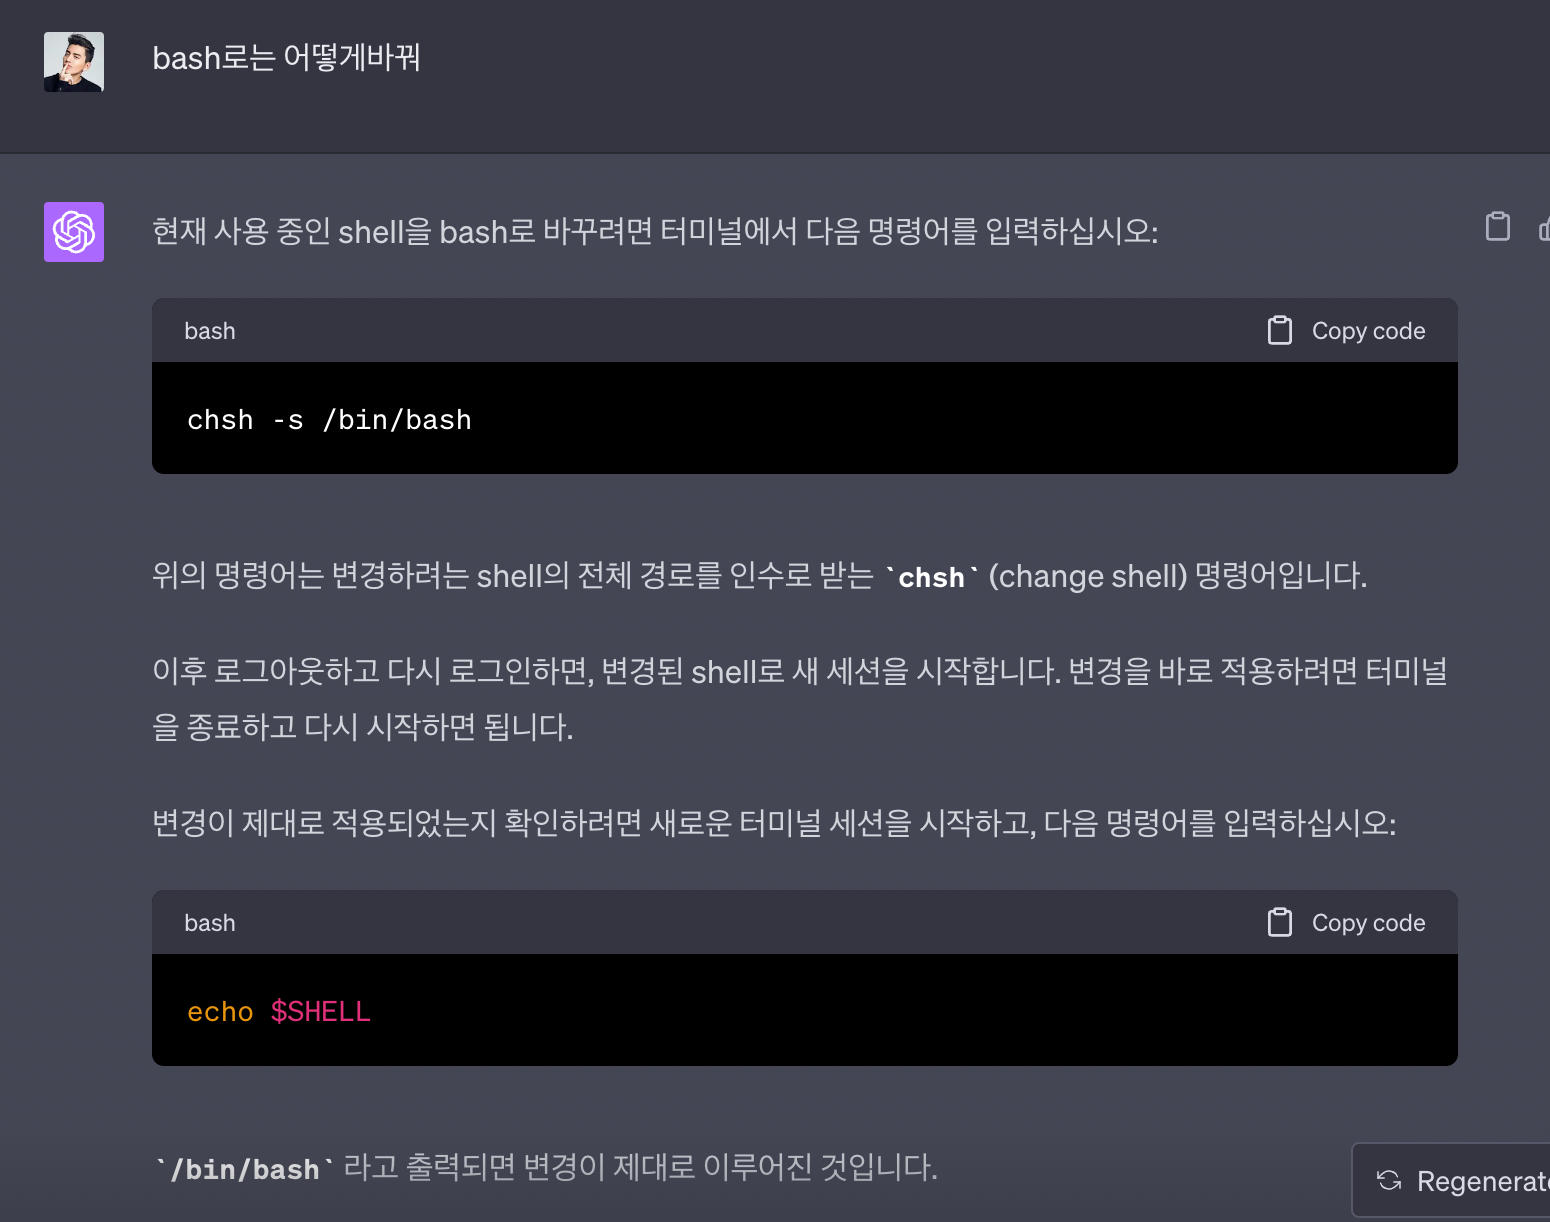Click the $SHELL variable in code block
The width and height of the screenshot is (1550, 1222).
click(x=320, y=1012)
